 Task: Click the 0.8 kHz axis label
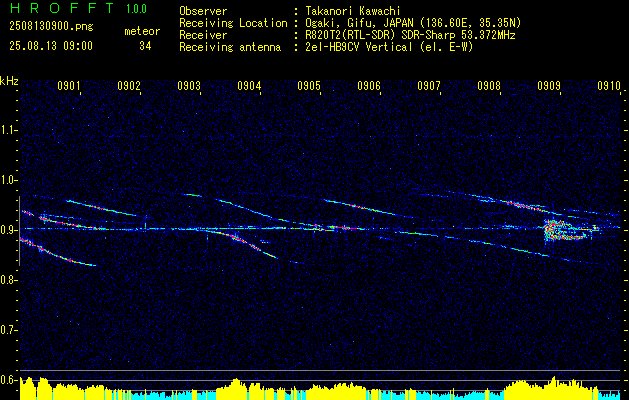(7, 280)
